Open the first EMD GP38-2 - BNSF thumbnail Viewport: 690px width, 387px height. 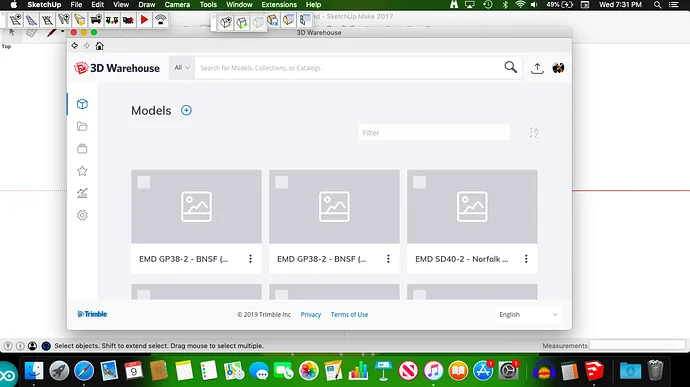click(x=196, y=206)
